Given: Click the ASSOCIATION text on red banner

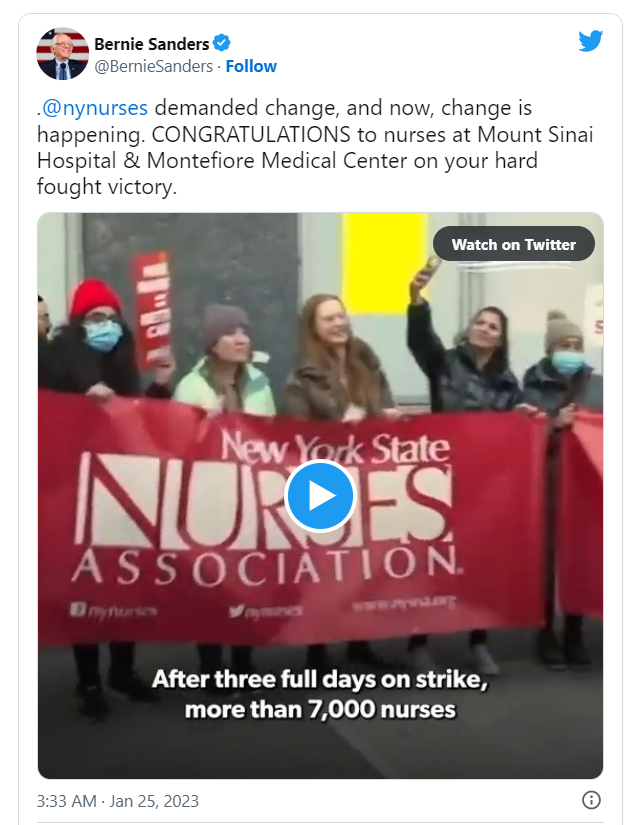Looking at the screenshot, I should pos(266,567).
